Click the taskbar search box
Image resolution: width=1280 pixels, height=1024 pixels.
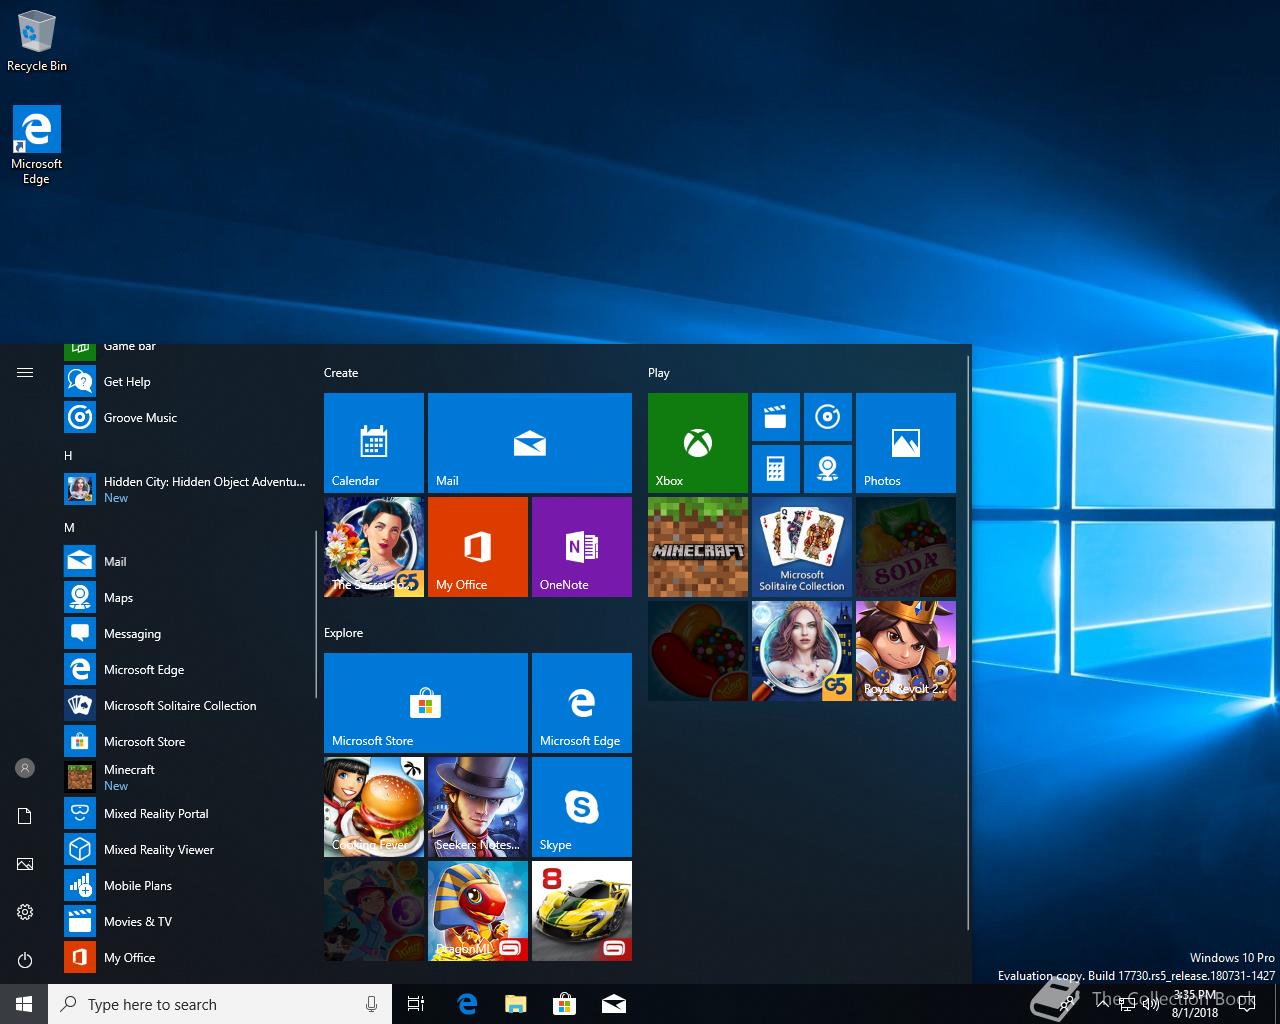pyautogui.click(x=220, y=1004)
